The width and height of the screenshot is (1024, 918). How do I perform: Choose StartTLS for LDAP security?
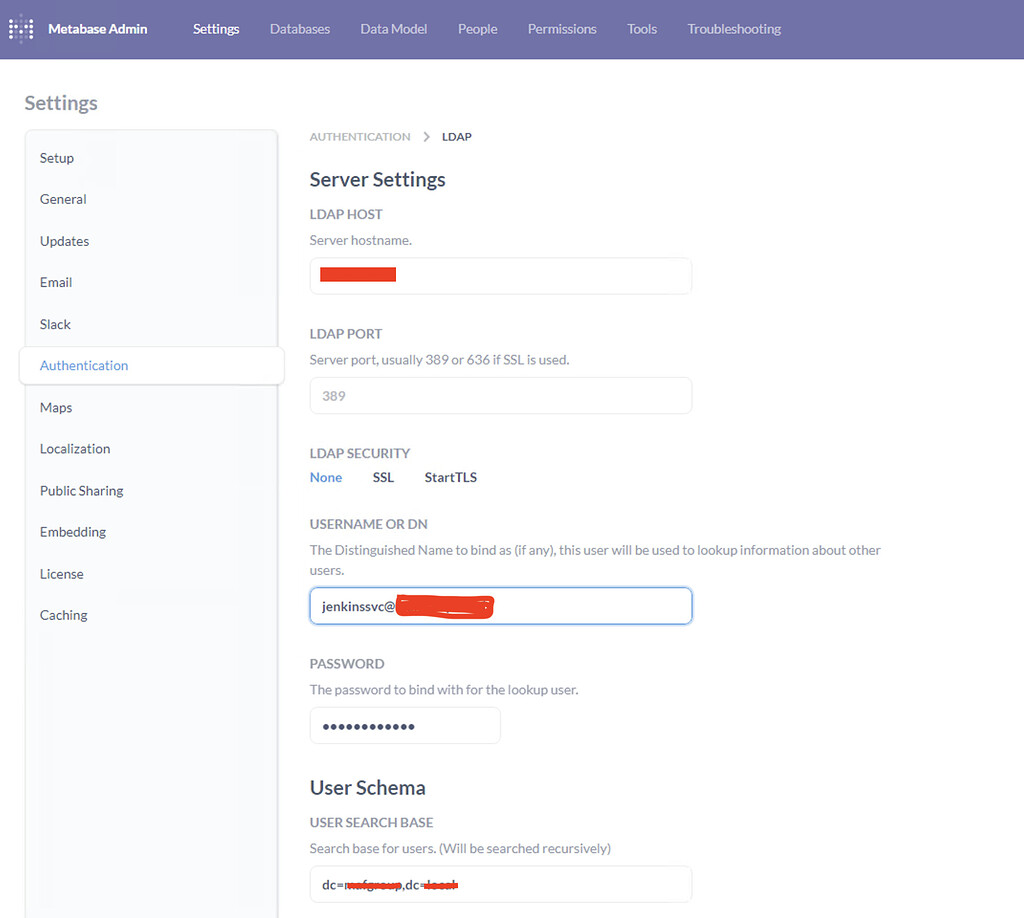tap(450, 477)
